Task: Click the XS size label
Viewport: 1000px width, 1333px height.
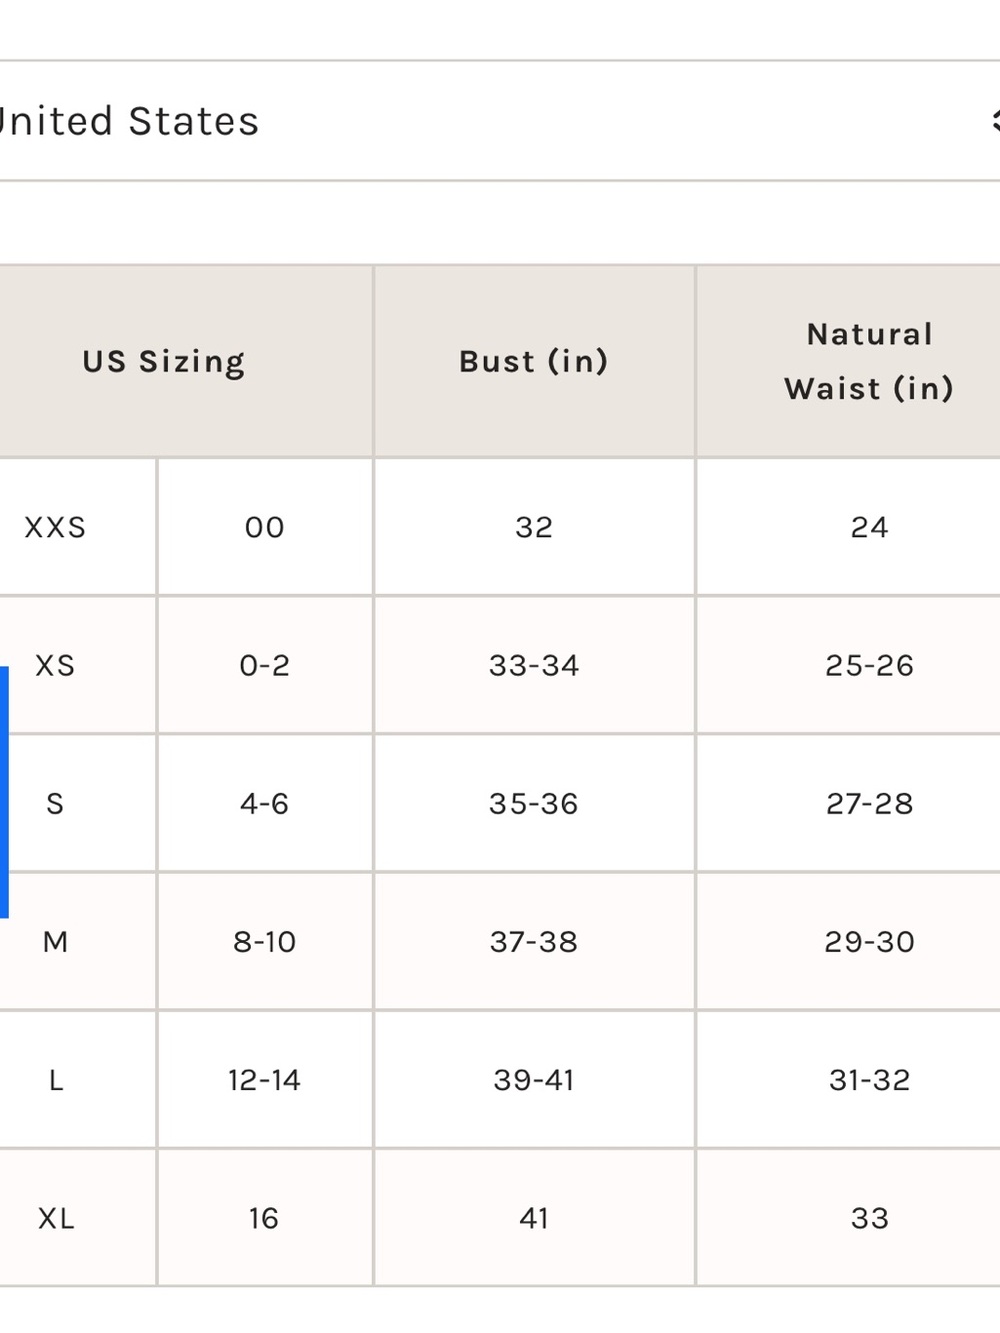Action: (x=55, y=665)
